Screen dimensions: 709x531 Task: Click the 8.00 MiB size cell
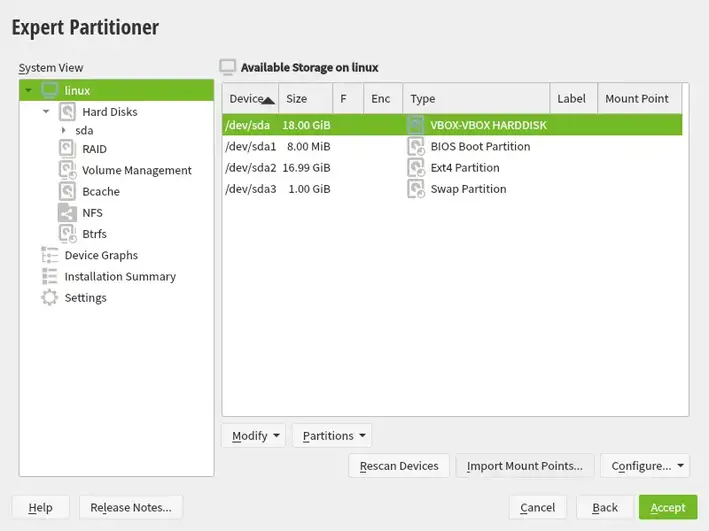pyautogui.click(x=308, y=147)
